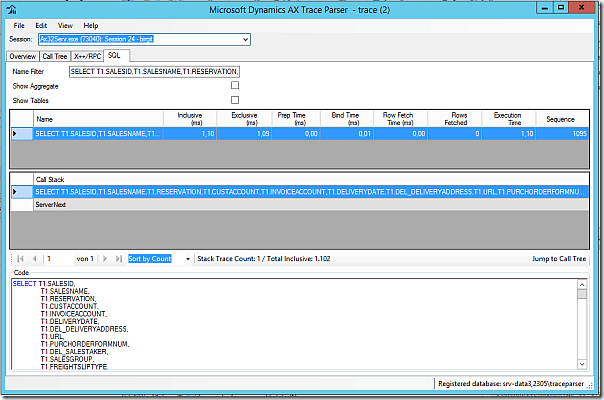Select the SQL grid row header arrow
604x400 pixels.
coord(22,134)
